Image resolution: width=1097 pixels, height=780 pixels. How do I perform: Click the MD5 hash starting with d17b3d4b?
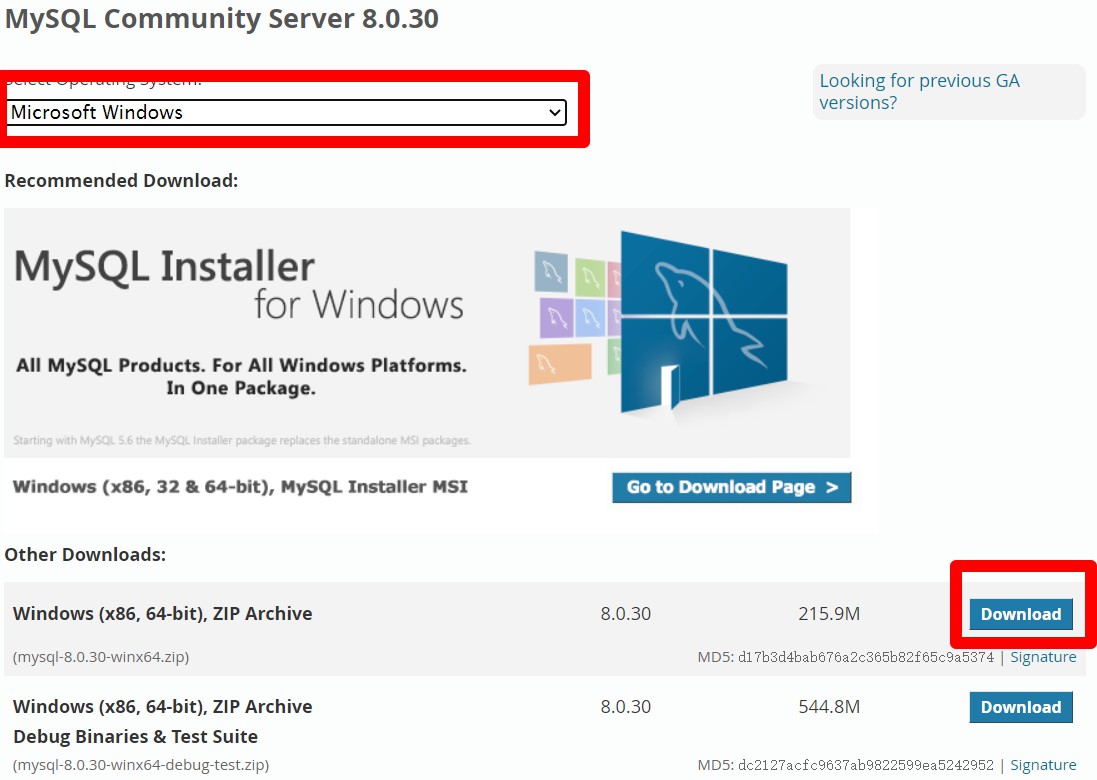coord(866,657)
